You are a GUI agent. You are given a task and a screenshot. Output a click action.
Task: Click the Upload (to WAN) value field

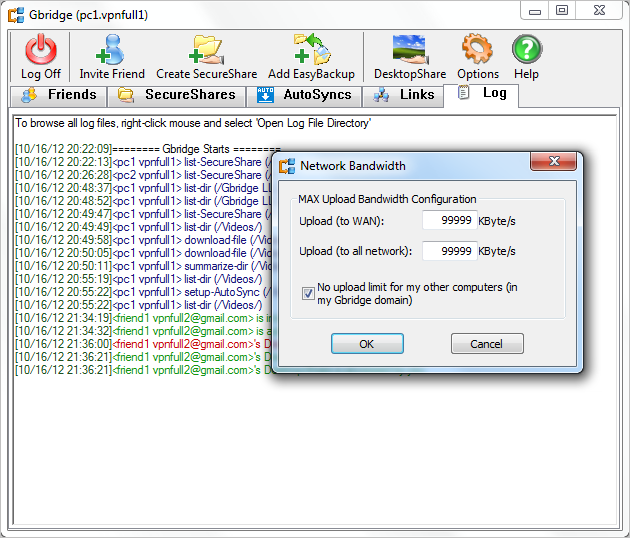click(x=450, y=220)
